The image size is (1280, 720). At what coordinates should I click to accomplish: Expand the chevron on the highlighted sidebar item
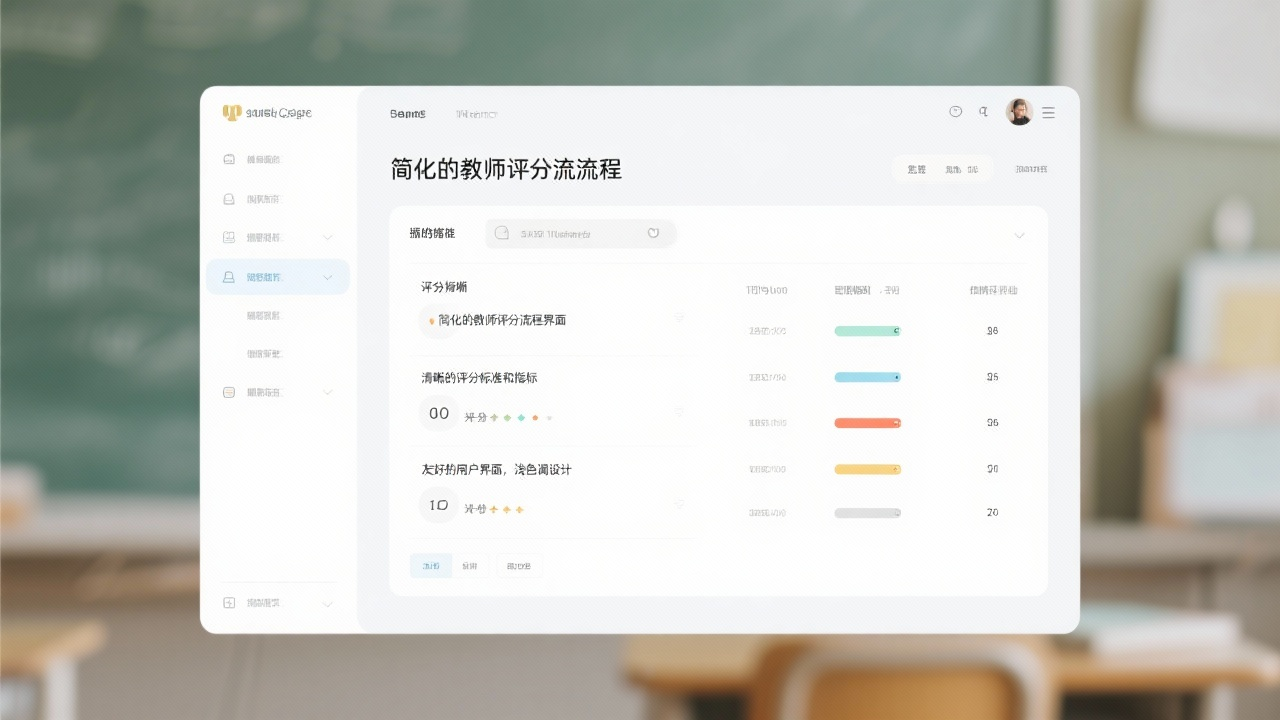[x=328, y=277]
